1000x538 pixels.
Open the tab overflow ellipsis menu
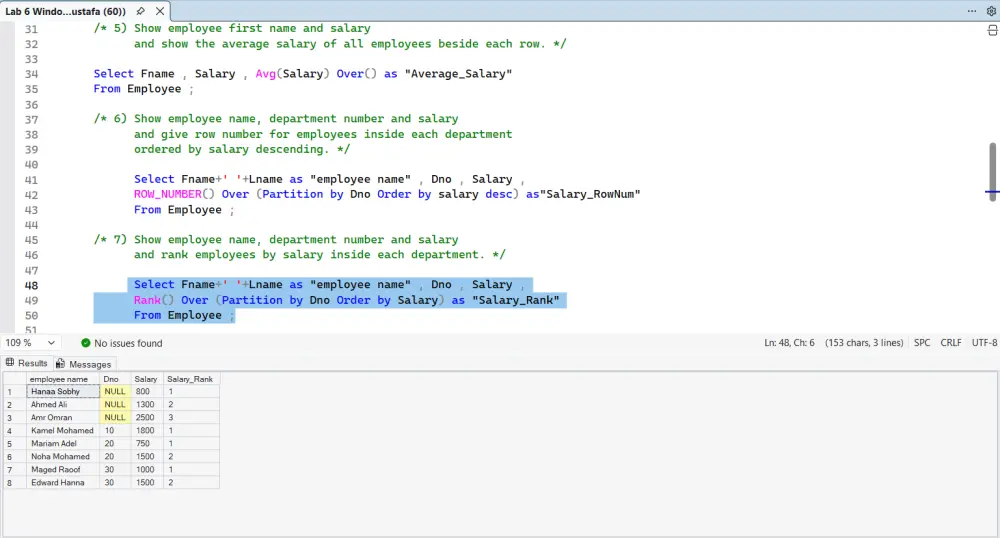(x=971, y=11)
